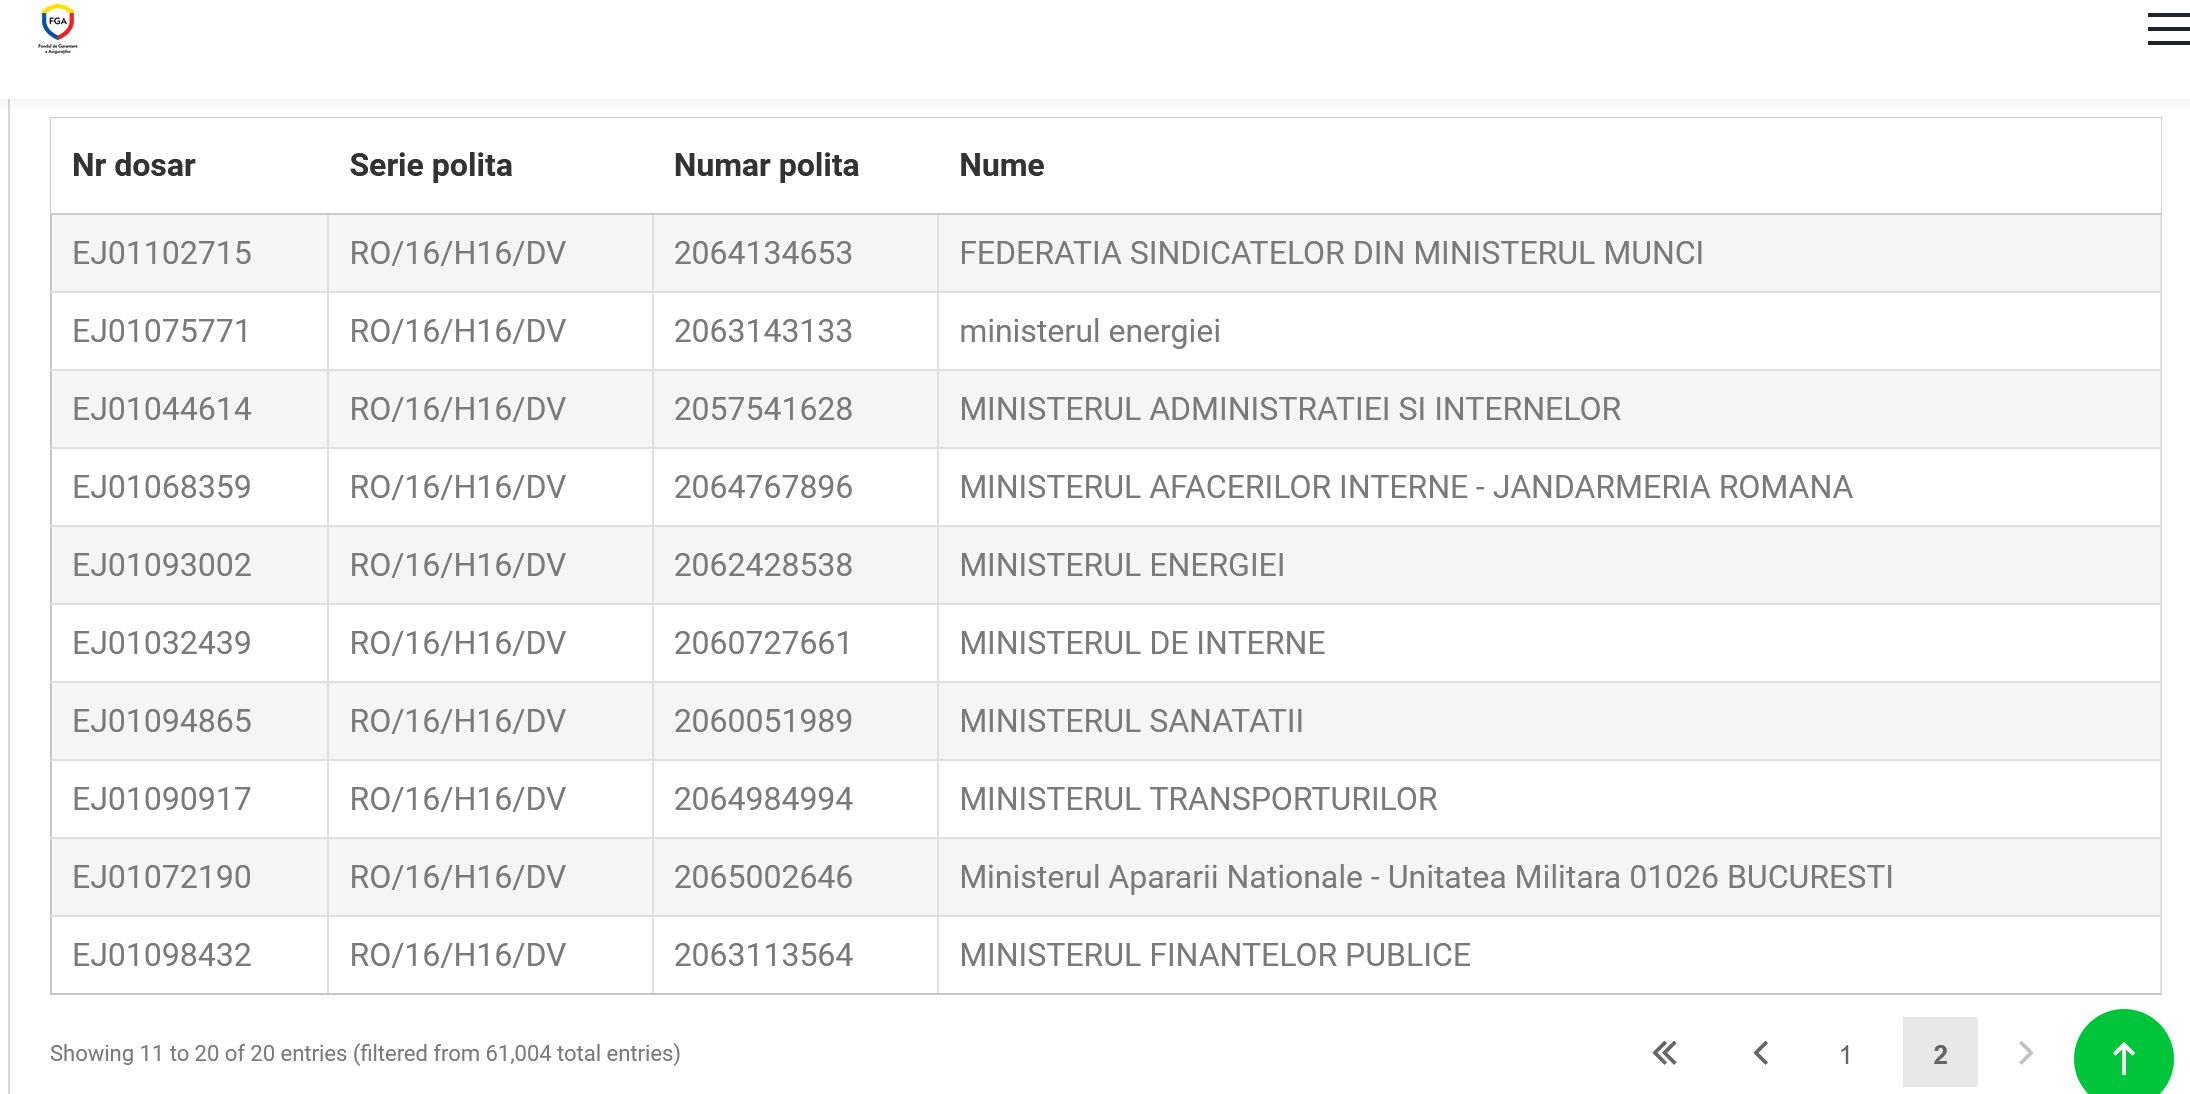This screenshot has width=2190, height=1094.
Task: Sort table by Nume column
Action: pos(1001,165)
